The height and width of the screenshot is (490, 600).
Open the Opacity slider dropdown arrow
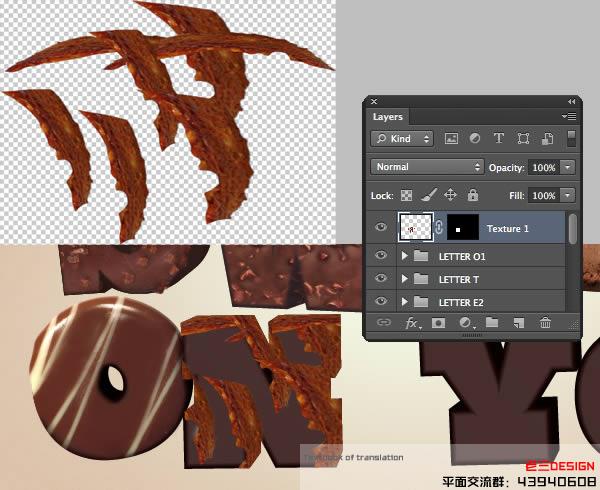click(568, 167)
